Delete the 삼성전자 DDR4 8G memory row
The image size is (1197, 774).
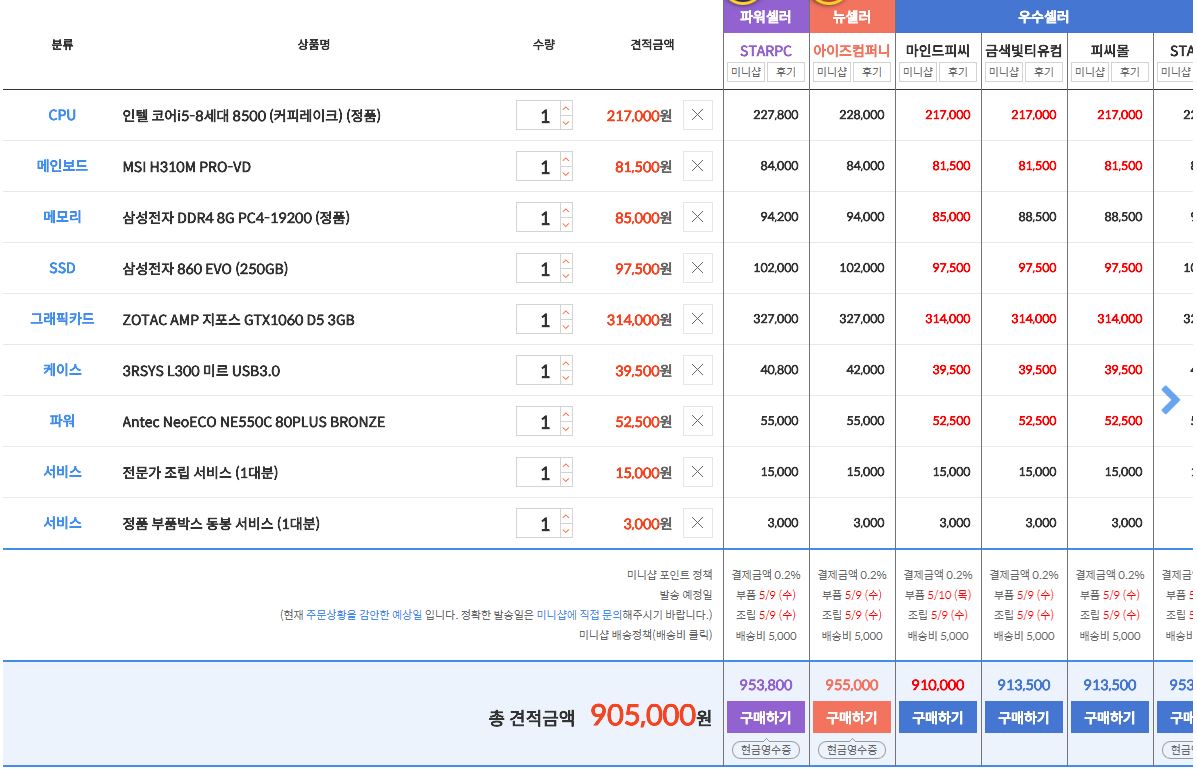(x=697, y=218)
